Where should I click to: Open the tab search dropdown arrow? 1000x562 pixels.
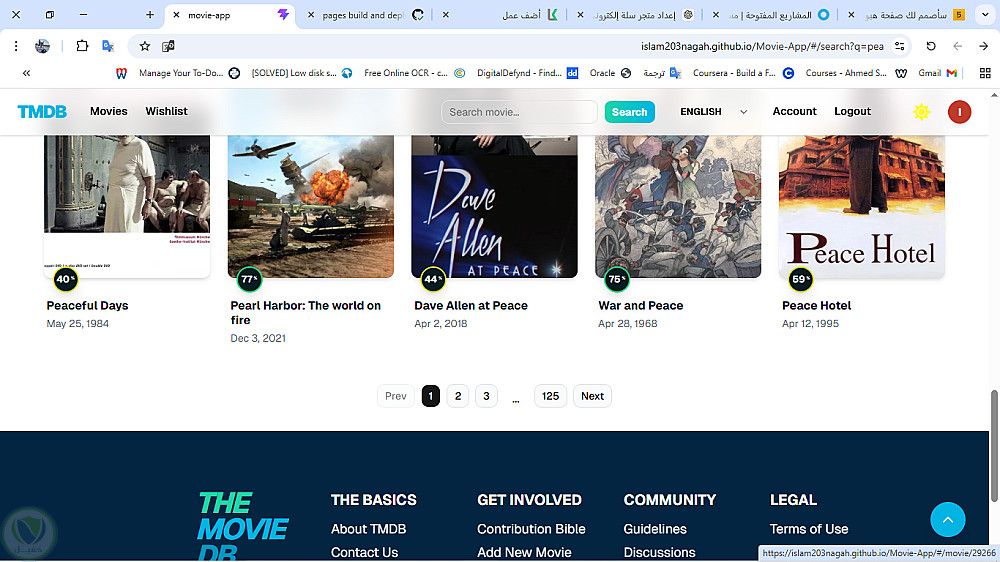(x=985, y=15)
